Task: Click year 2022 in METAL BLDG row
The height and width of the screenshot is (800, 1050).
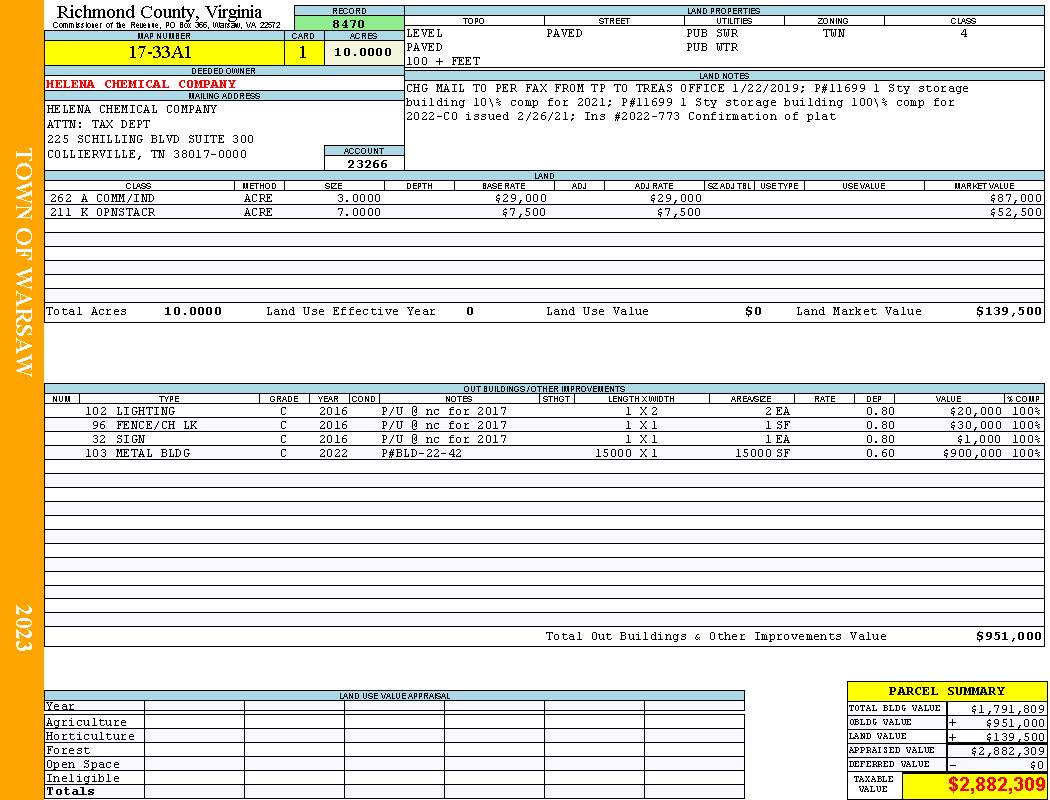Action: click(x=333, y=453)
